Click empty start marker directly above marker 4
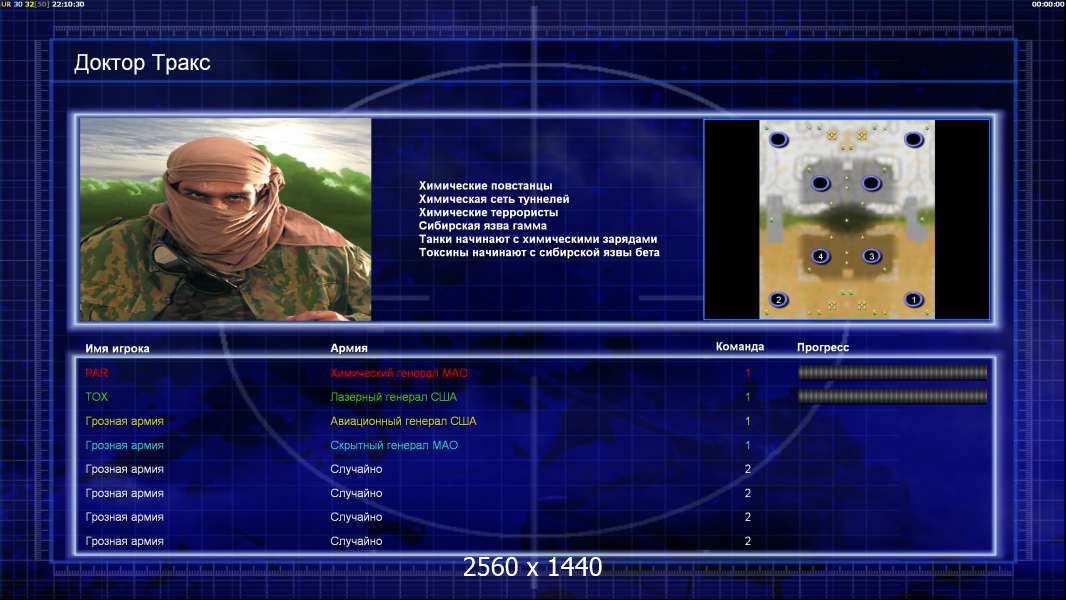This screenshot has width=1066, height=600. pyautogui.click(x=821, y=183)
